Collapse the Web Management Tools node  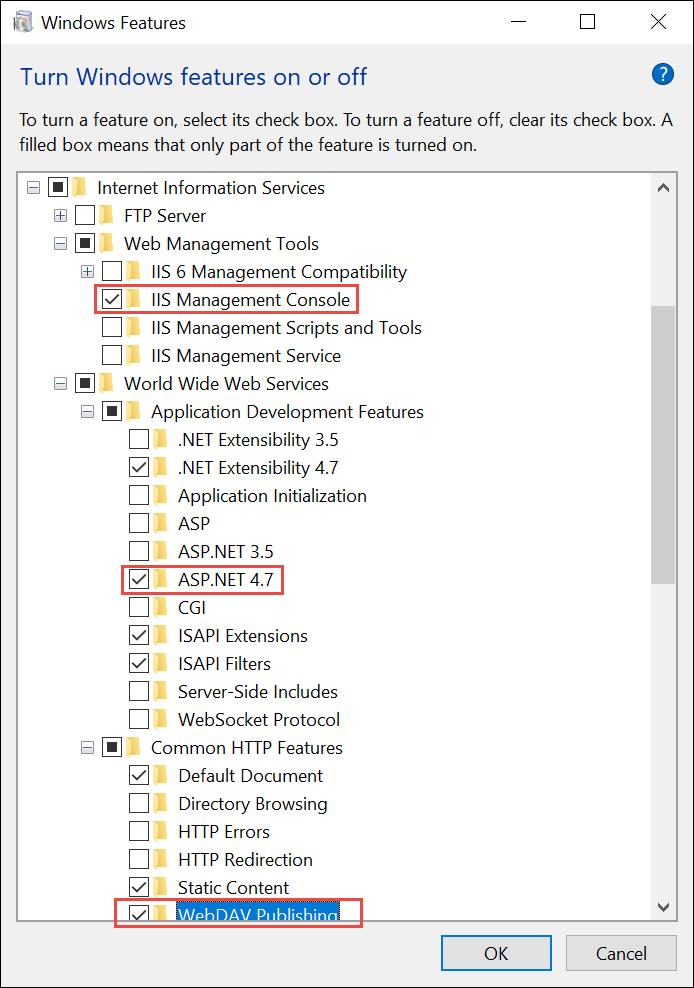(61, 244)
